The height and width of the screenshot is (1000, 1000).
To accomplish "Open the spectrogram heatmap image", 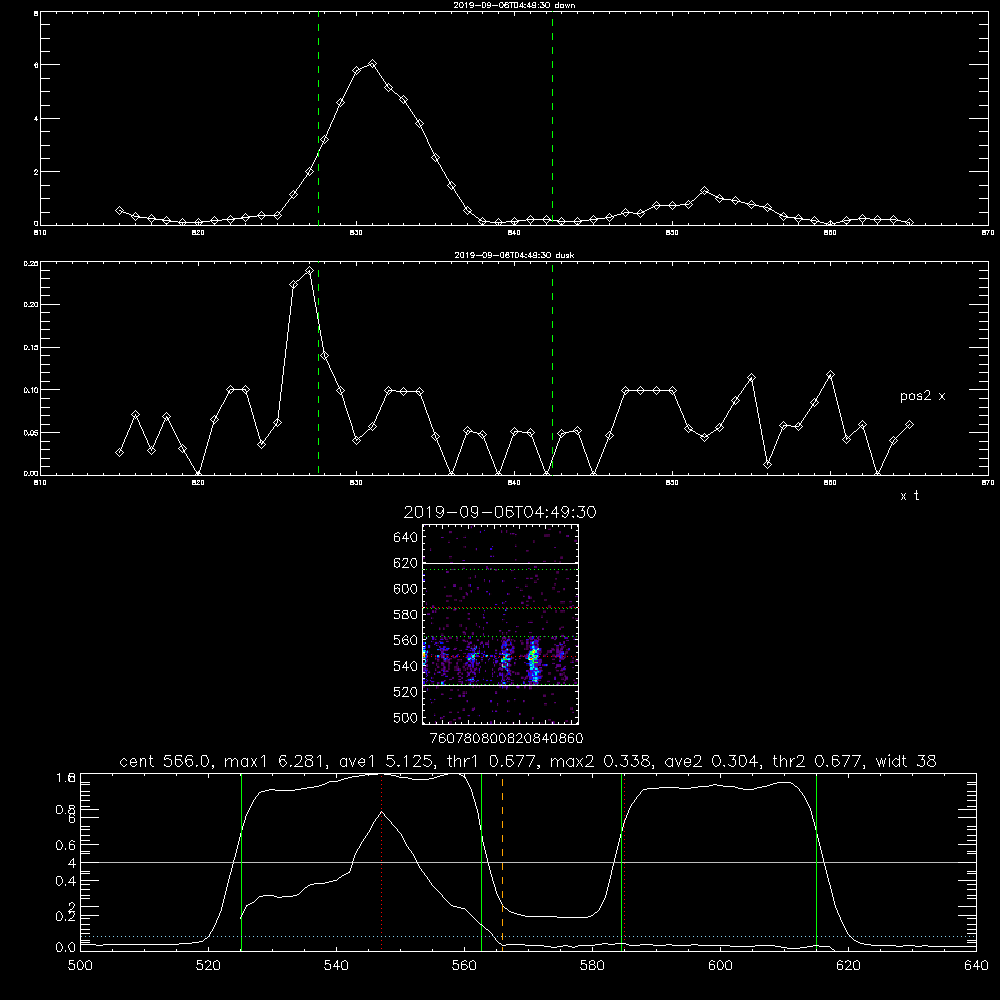I will click(501, 624).
